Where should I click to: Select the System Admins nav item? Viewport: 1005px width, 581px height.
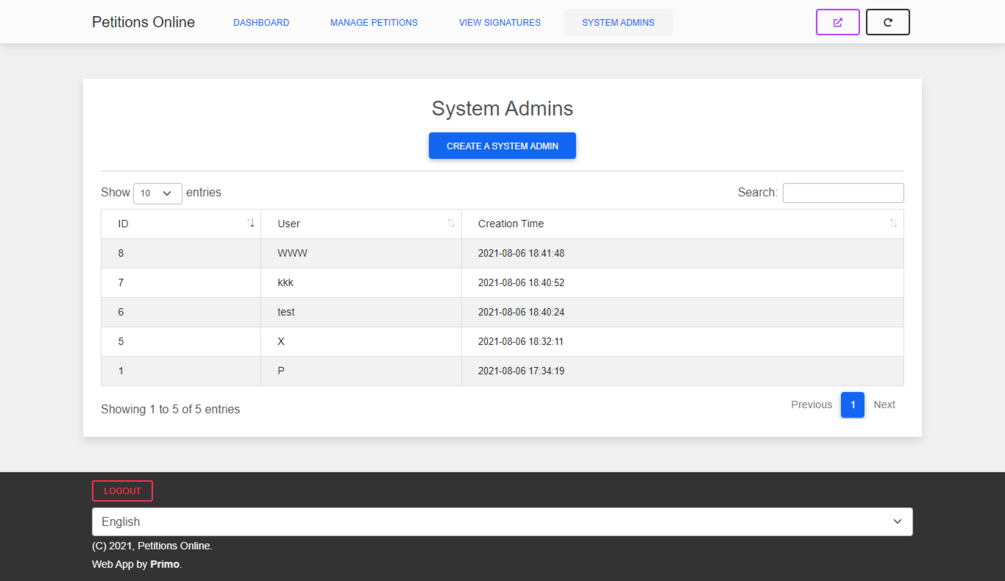(618, 22)
